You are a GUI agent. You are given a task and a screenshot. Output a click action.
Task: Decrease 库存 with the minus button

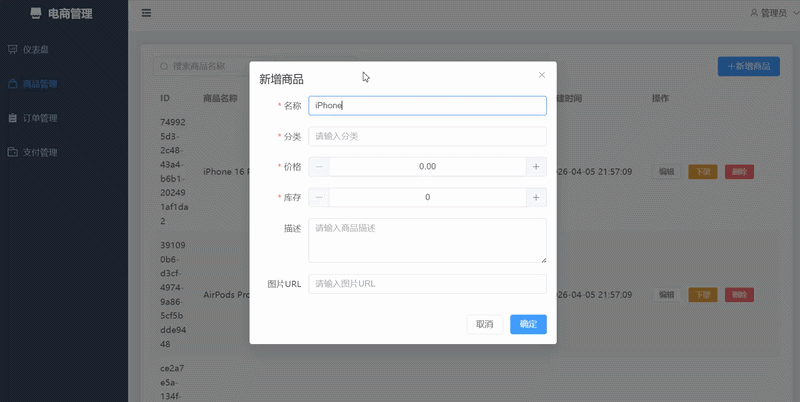tap(319, 198)
